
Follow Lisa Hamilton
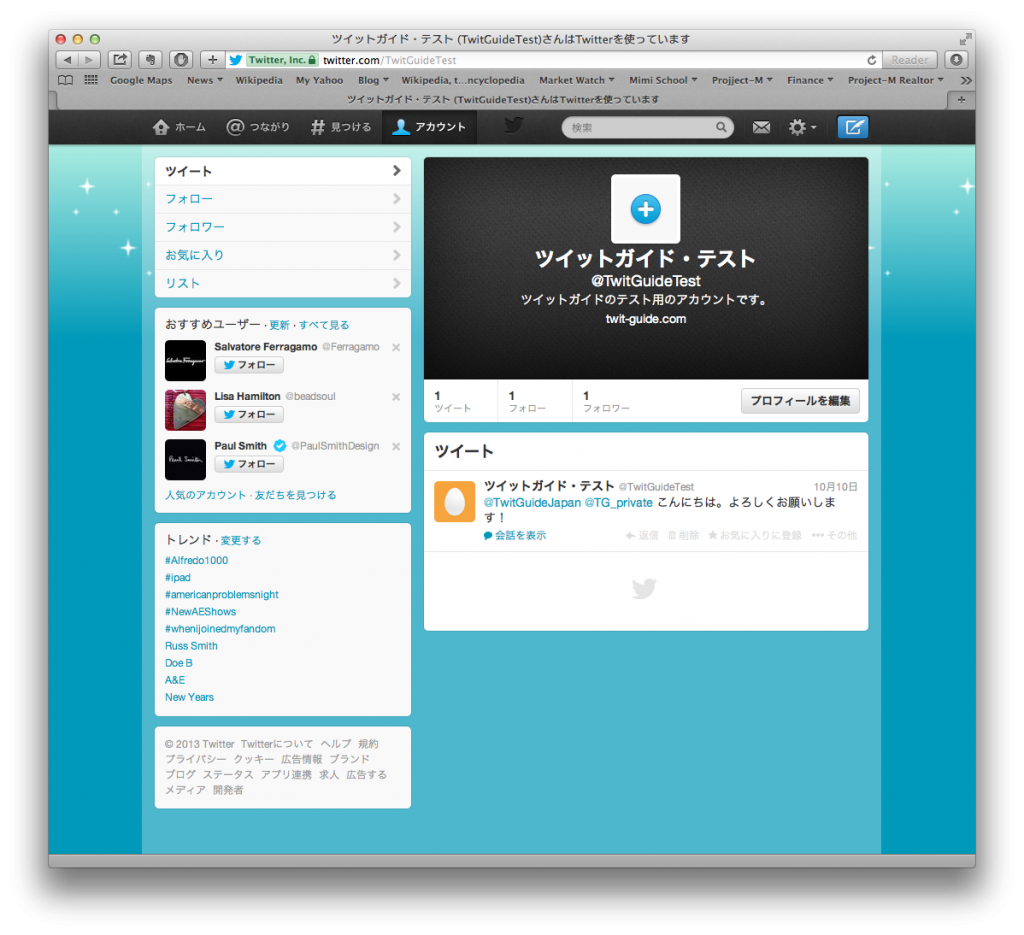point(249,415)
